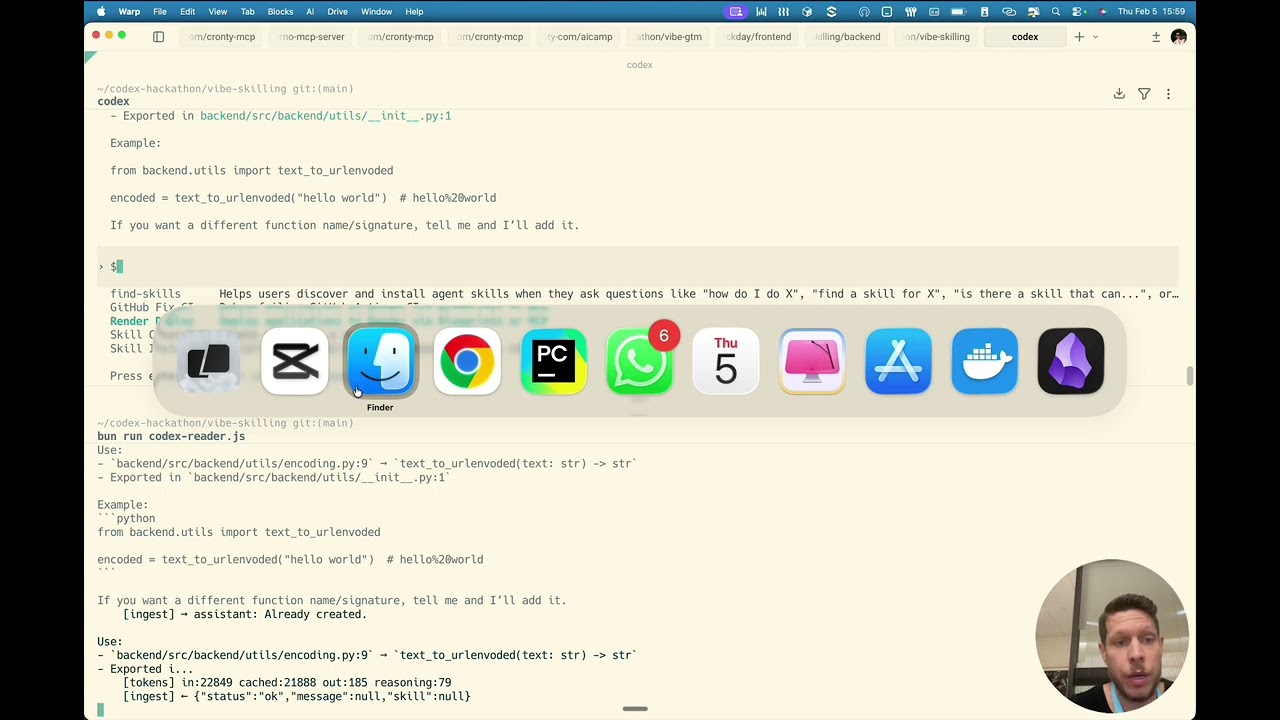This screenshot has width=1280, height=720.
Task: Open the App Store from the Dock
Action: pos(898,361)
